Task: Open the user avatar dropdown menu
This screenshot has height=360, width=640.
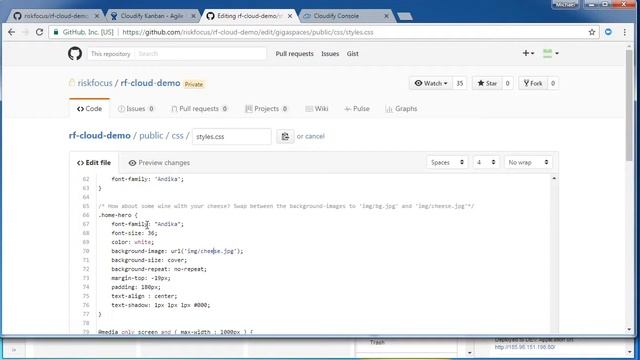Action: coord(551,53)
